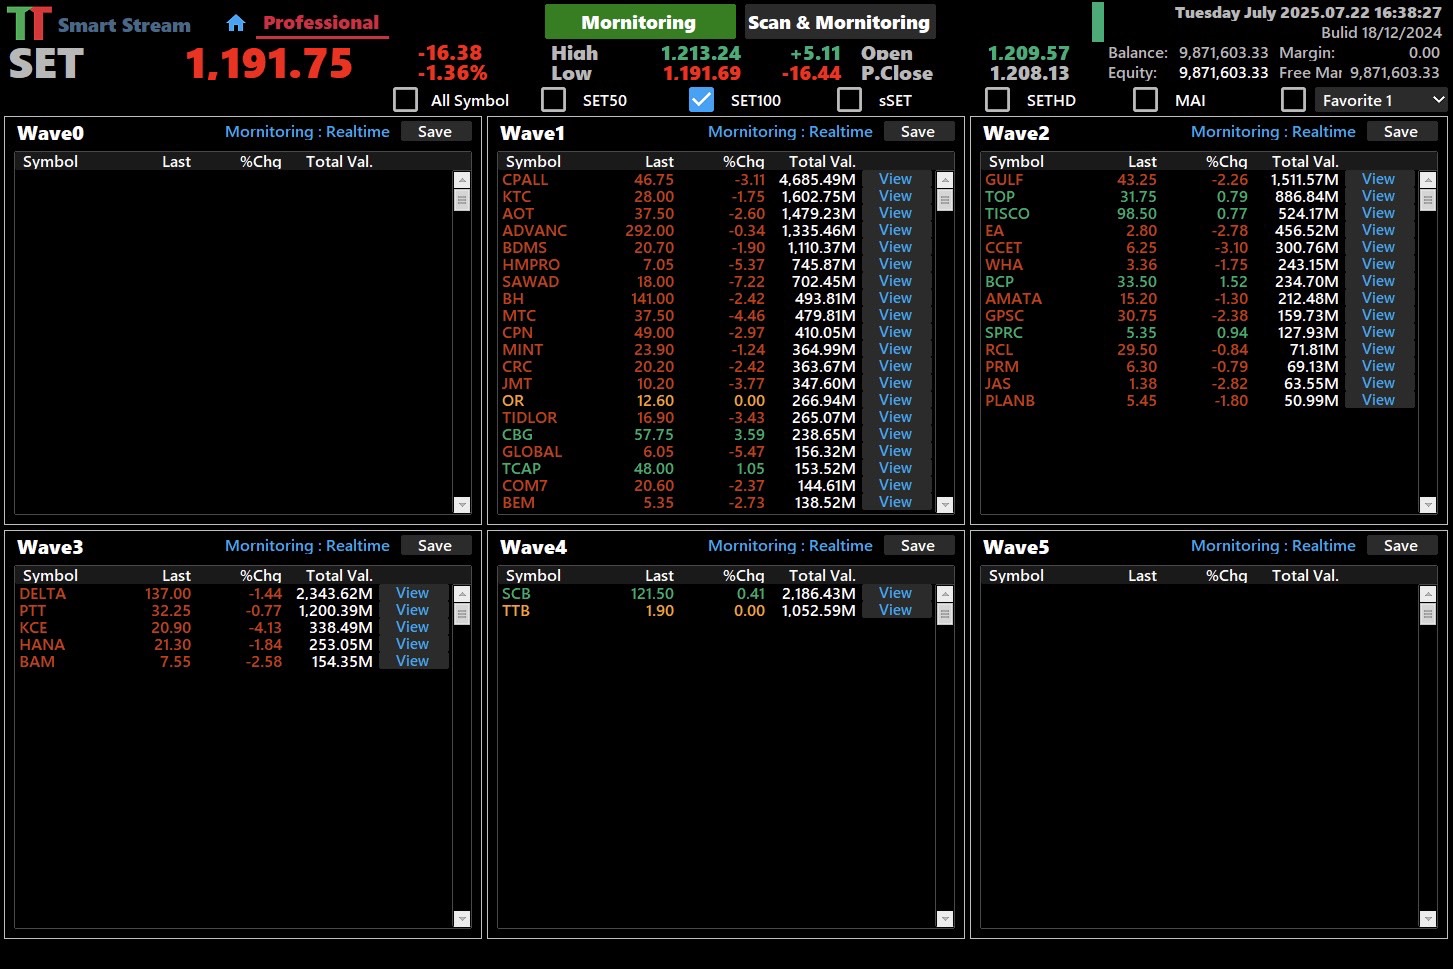1453x969 pixels.
Task: Click Wave1 scrollbar down arrow
Action: [x=945, y=505]
